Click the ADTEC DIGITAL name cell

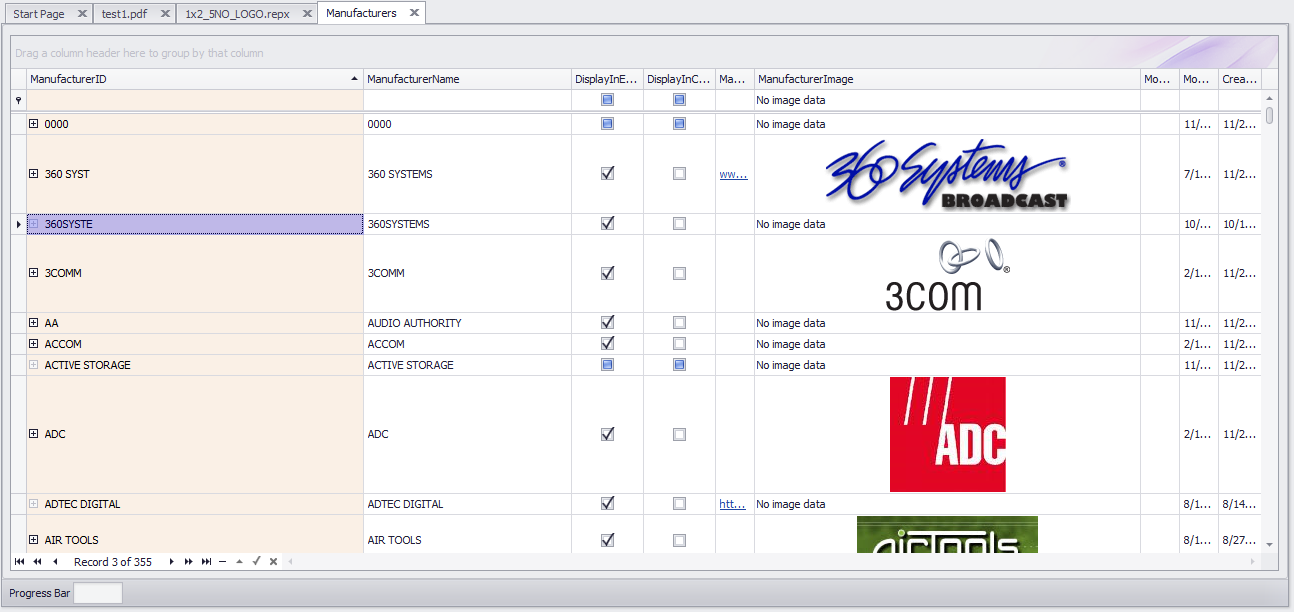pyautogui.click(x=467, y=504)
